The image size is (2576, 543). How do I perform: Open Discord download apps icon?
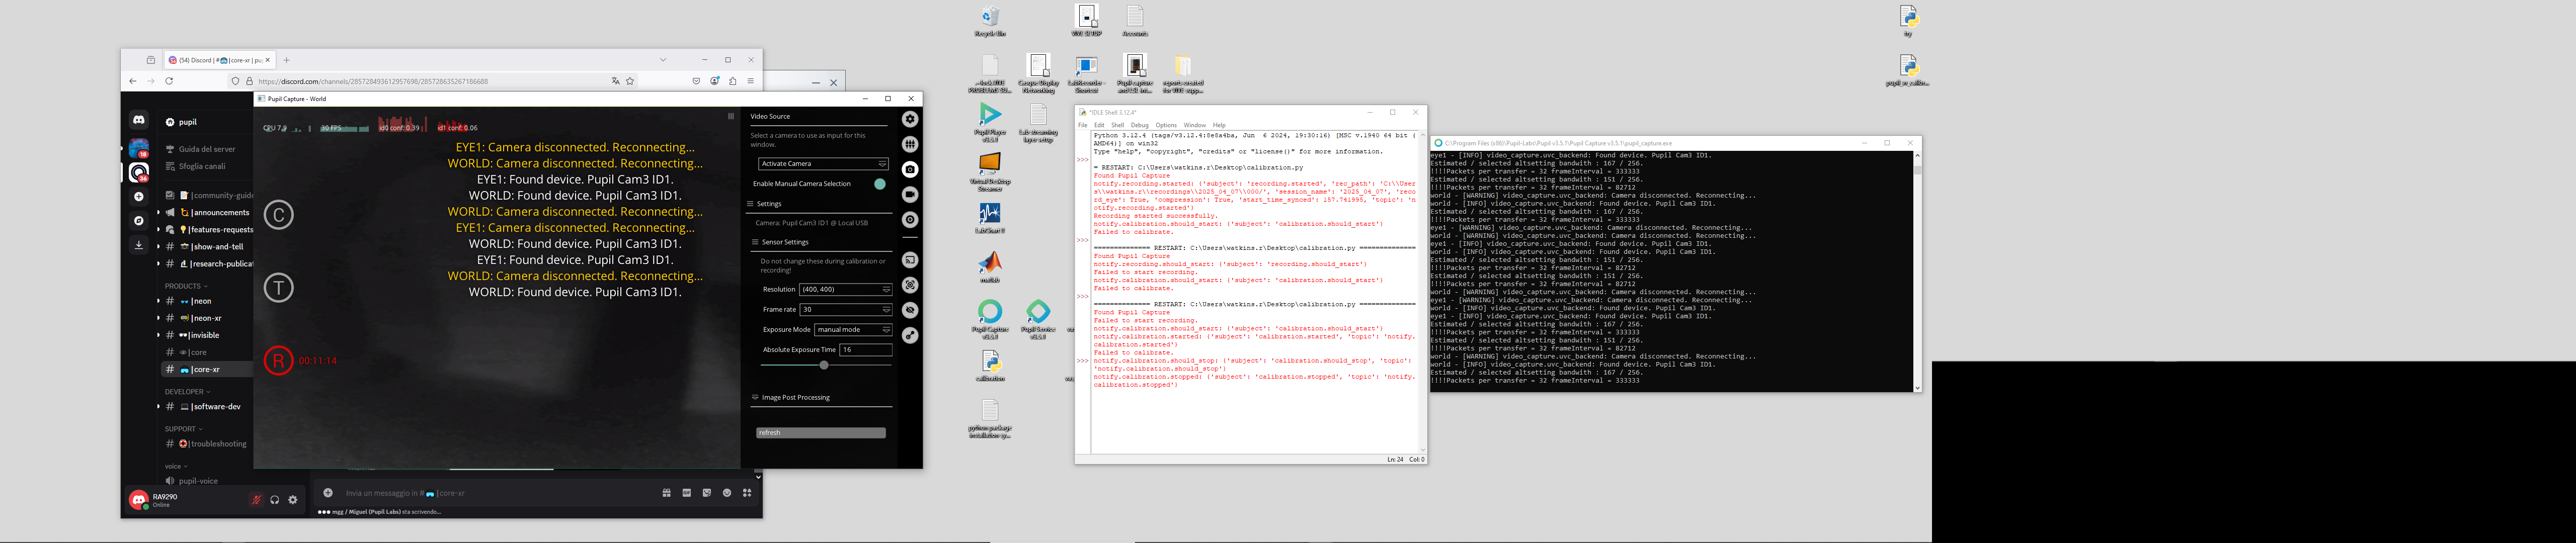click(139, 245)
